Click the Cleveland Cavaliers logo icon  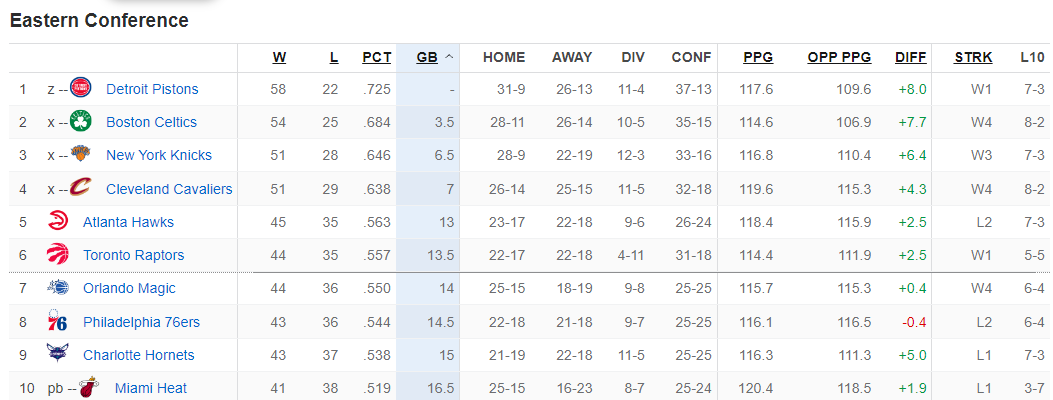(x=81, y=188)
